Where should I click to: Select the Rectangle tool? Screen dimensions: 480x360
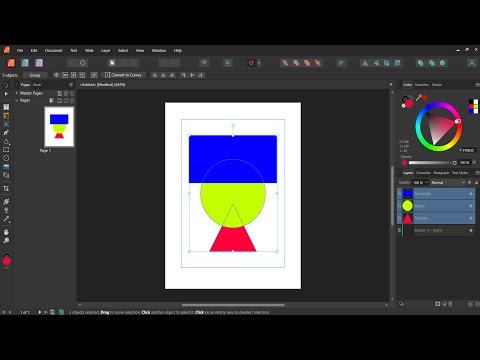(x=6, y=150)
